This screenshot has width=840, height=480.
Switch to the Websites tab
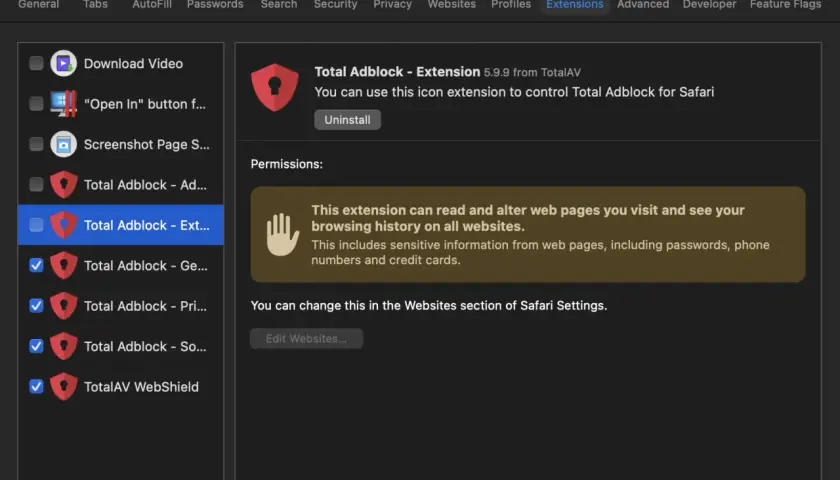(x=452, y=5)
